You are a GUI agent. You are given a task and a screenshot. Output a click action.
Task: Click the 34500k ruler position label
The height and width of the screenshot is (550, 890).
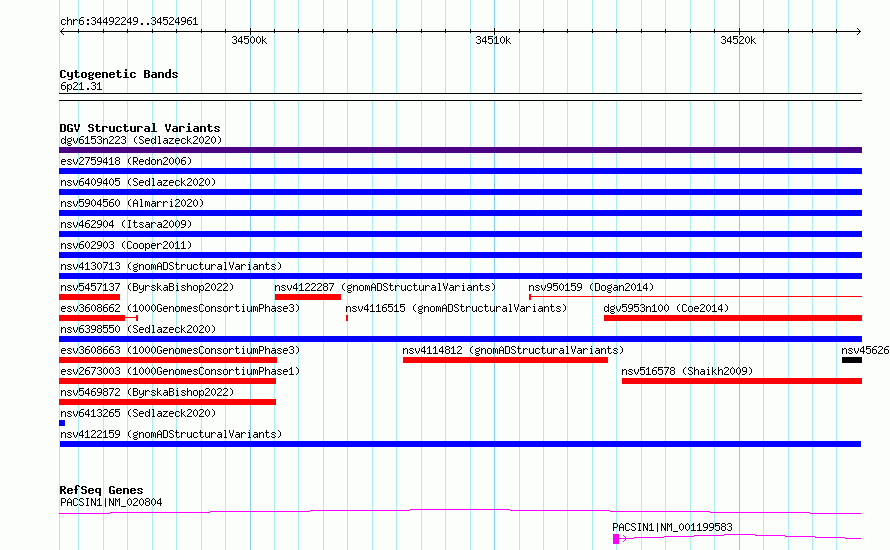249,40
